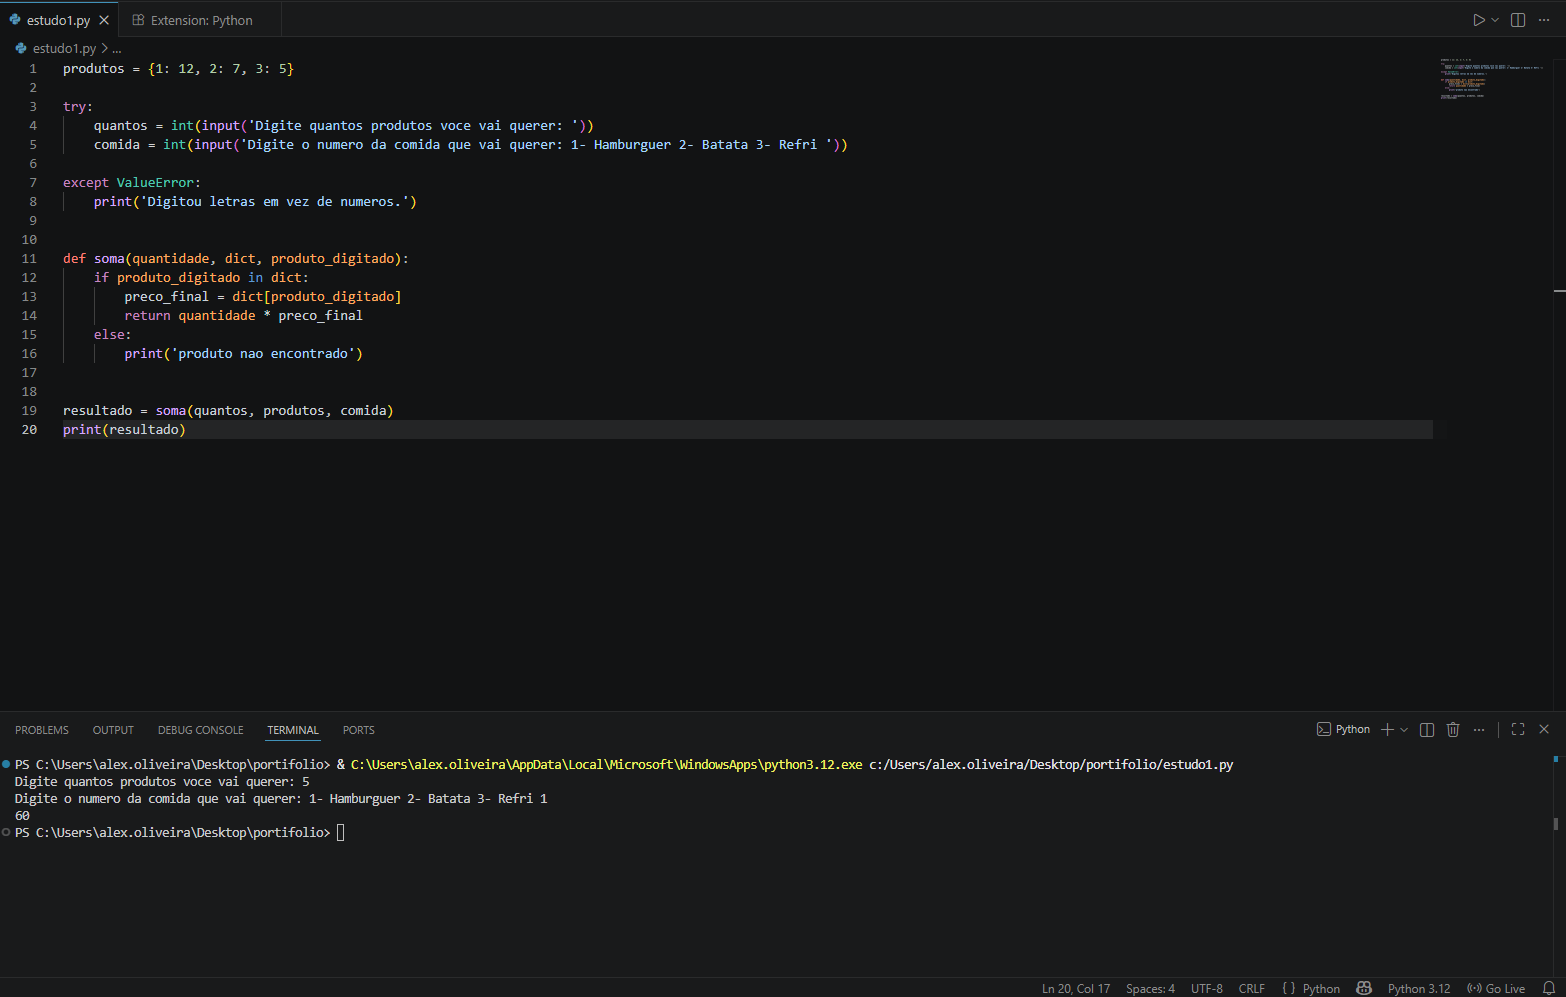
Task: Select the Python 3.12 interpreter
Action: (1418, 988)
